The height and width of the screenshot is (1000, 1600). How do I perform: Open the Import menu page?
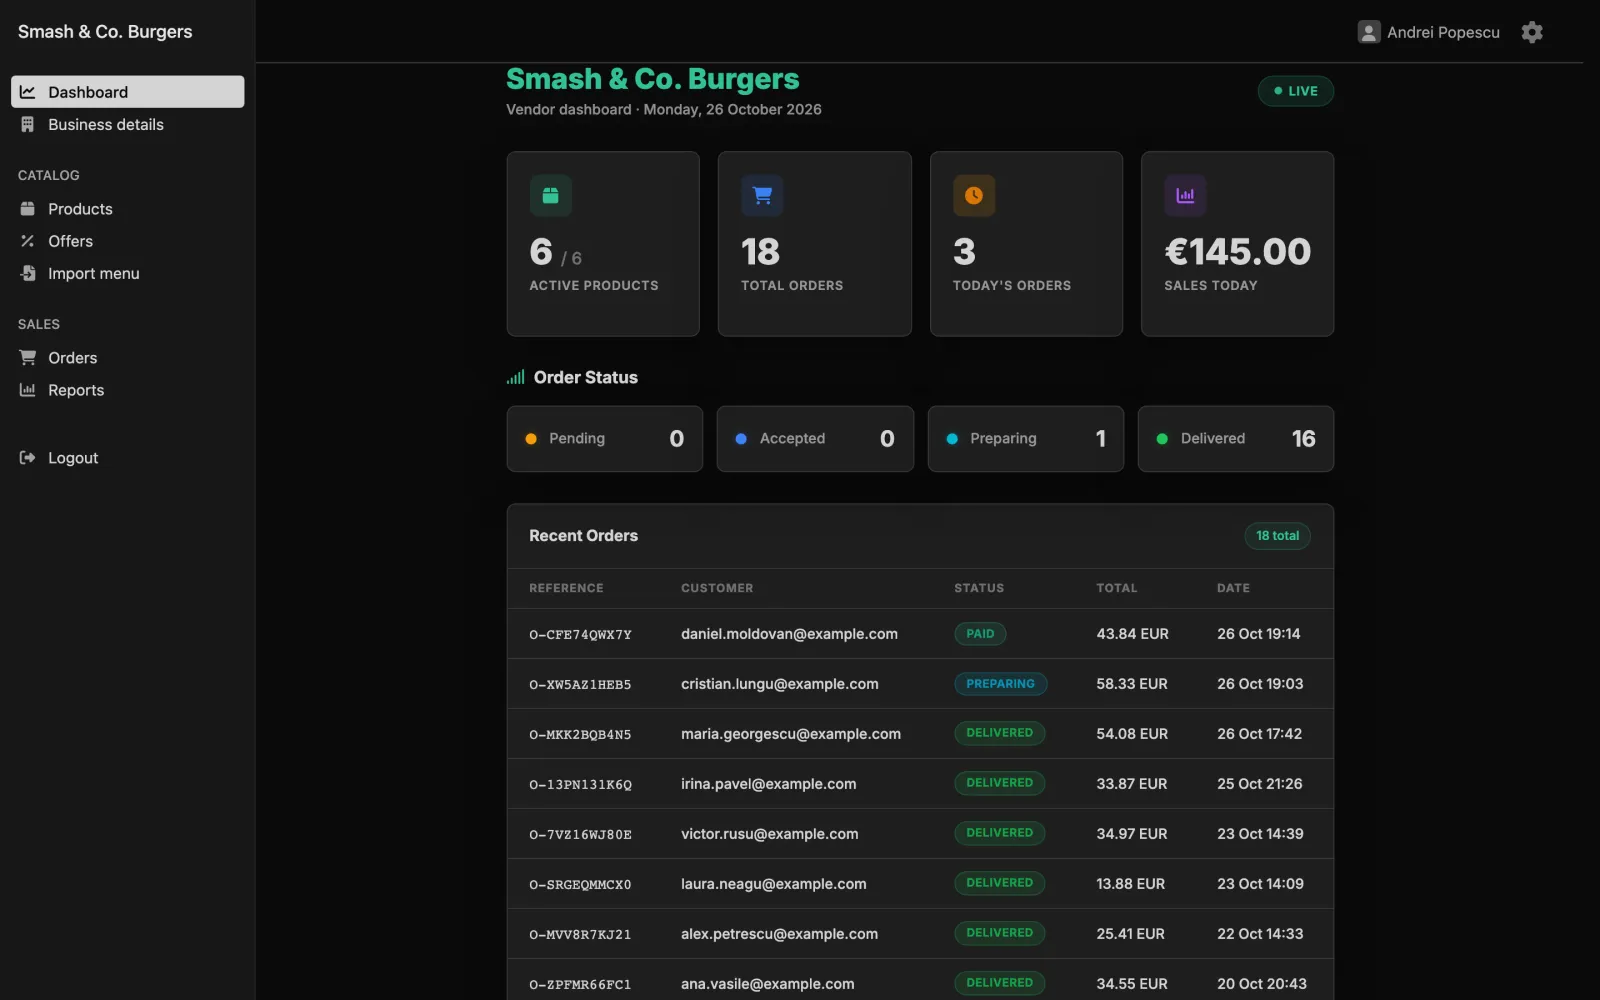[128, 273]
